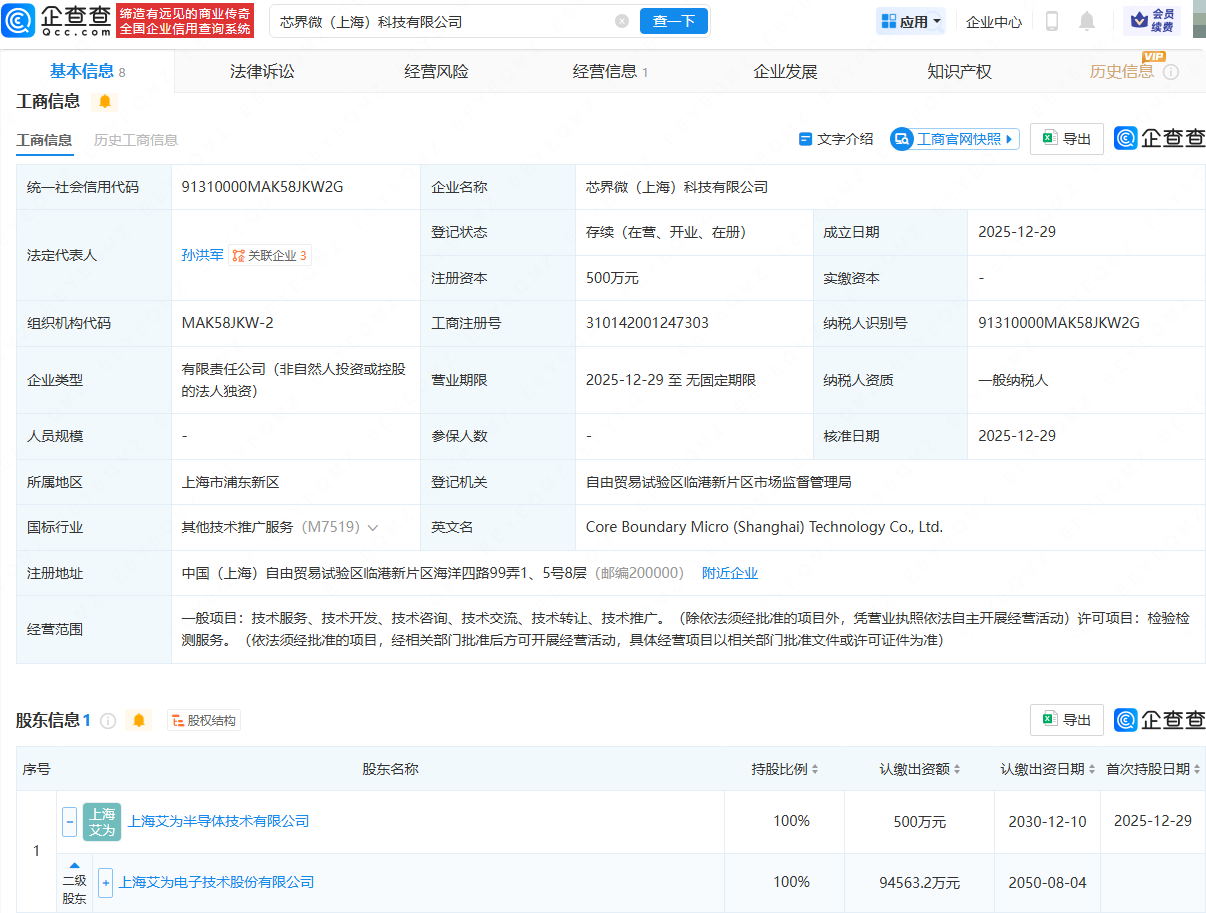Expand shareholder 上海艾为电子技术股份有限公司 with plus icon
The width and height of the screenshot is (1206, 913).
[x=106, y=882]
